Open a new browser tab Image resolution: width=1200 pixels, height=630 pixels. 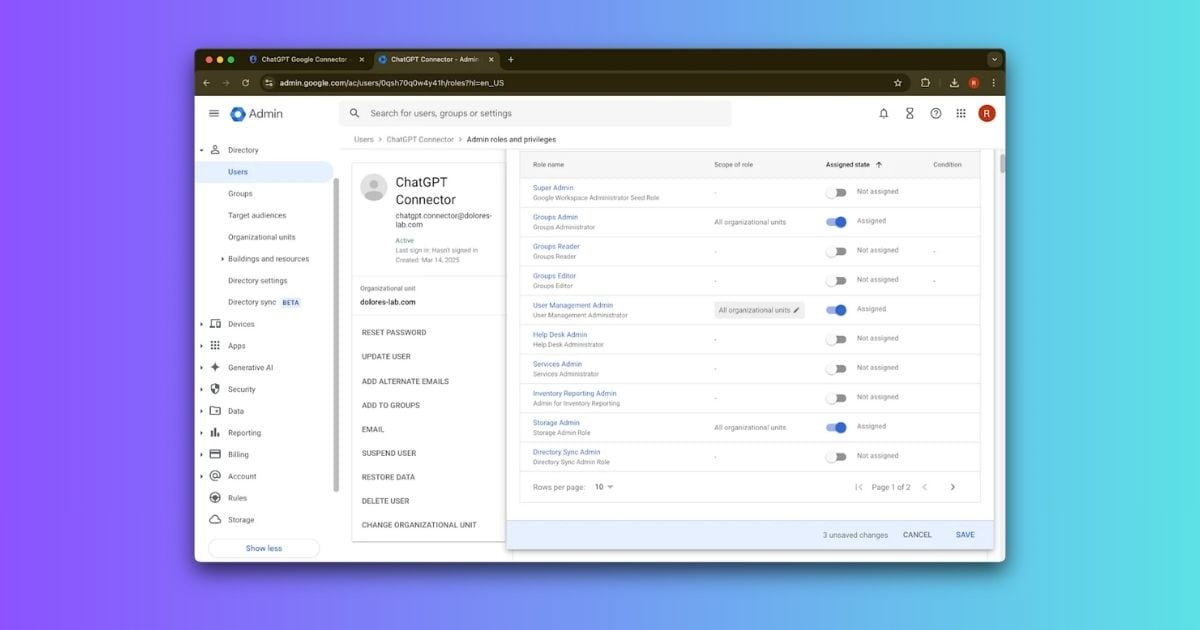pyautogui.click(x=511, y=59)
